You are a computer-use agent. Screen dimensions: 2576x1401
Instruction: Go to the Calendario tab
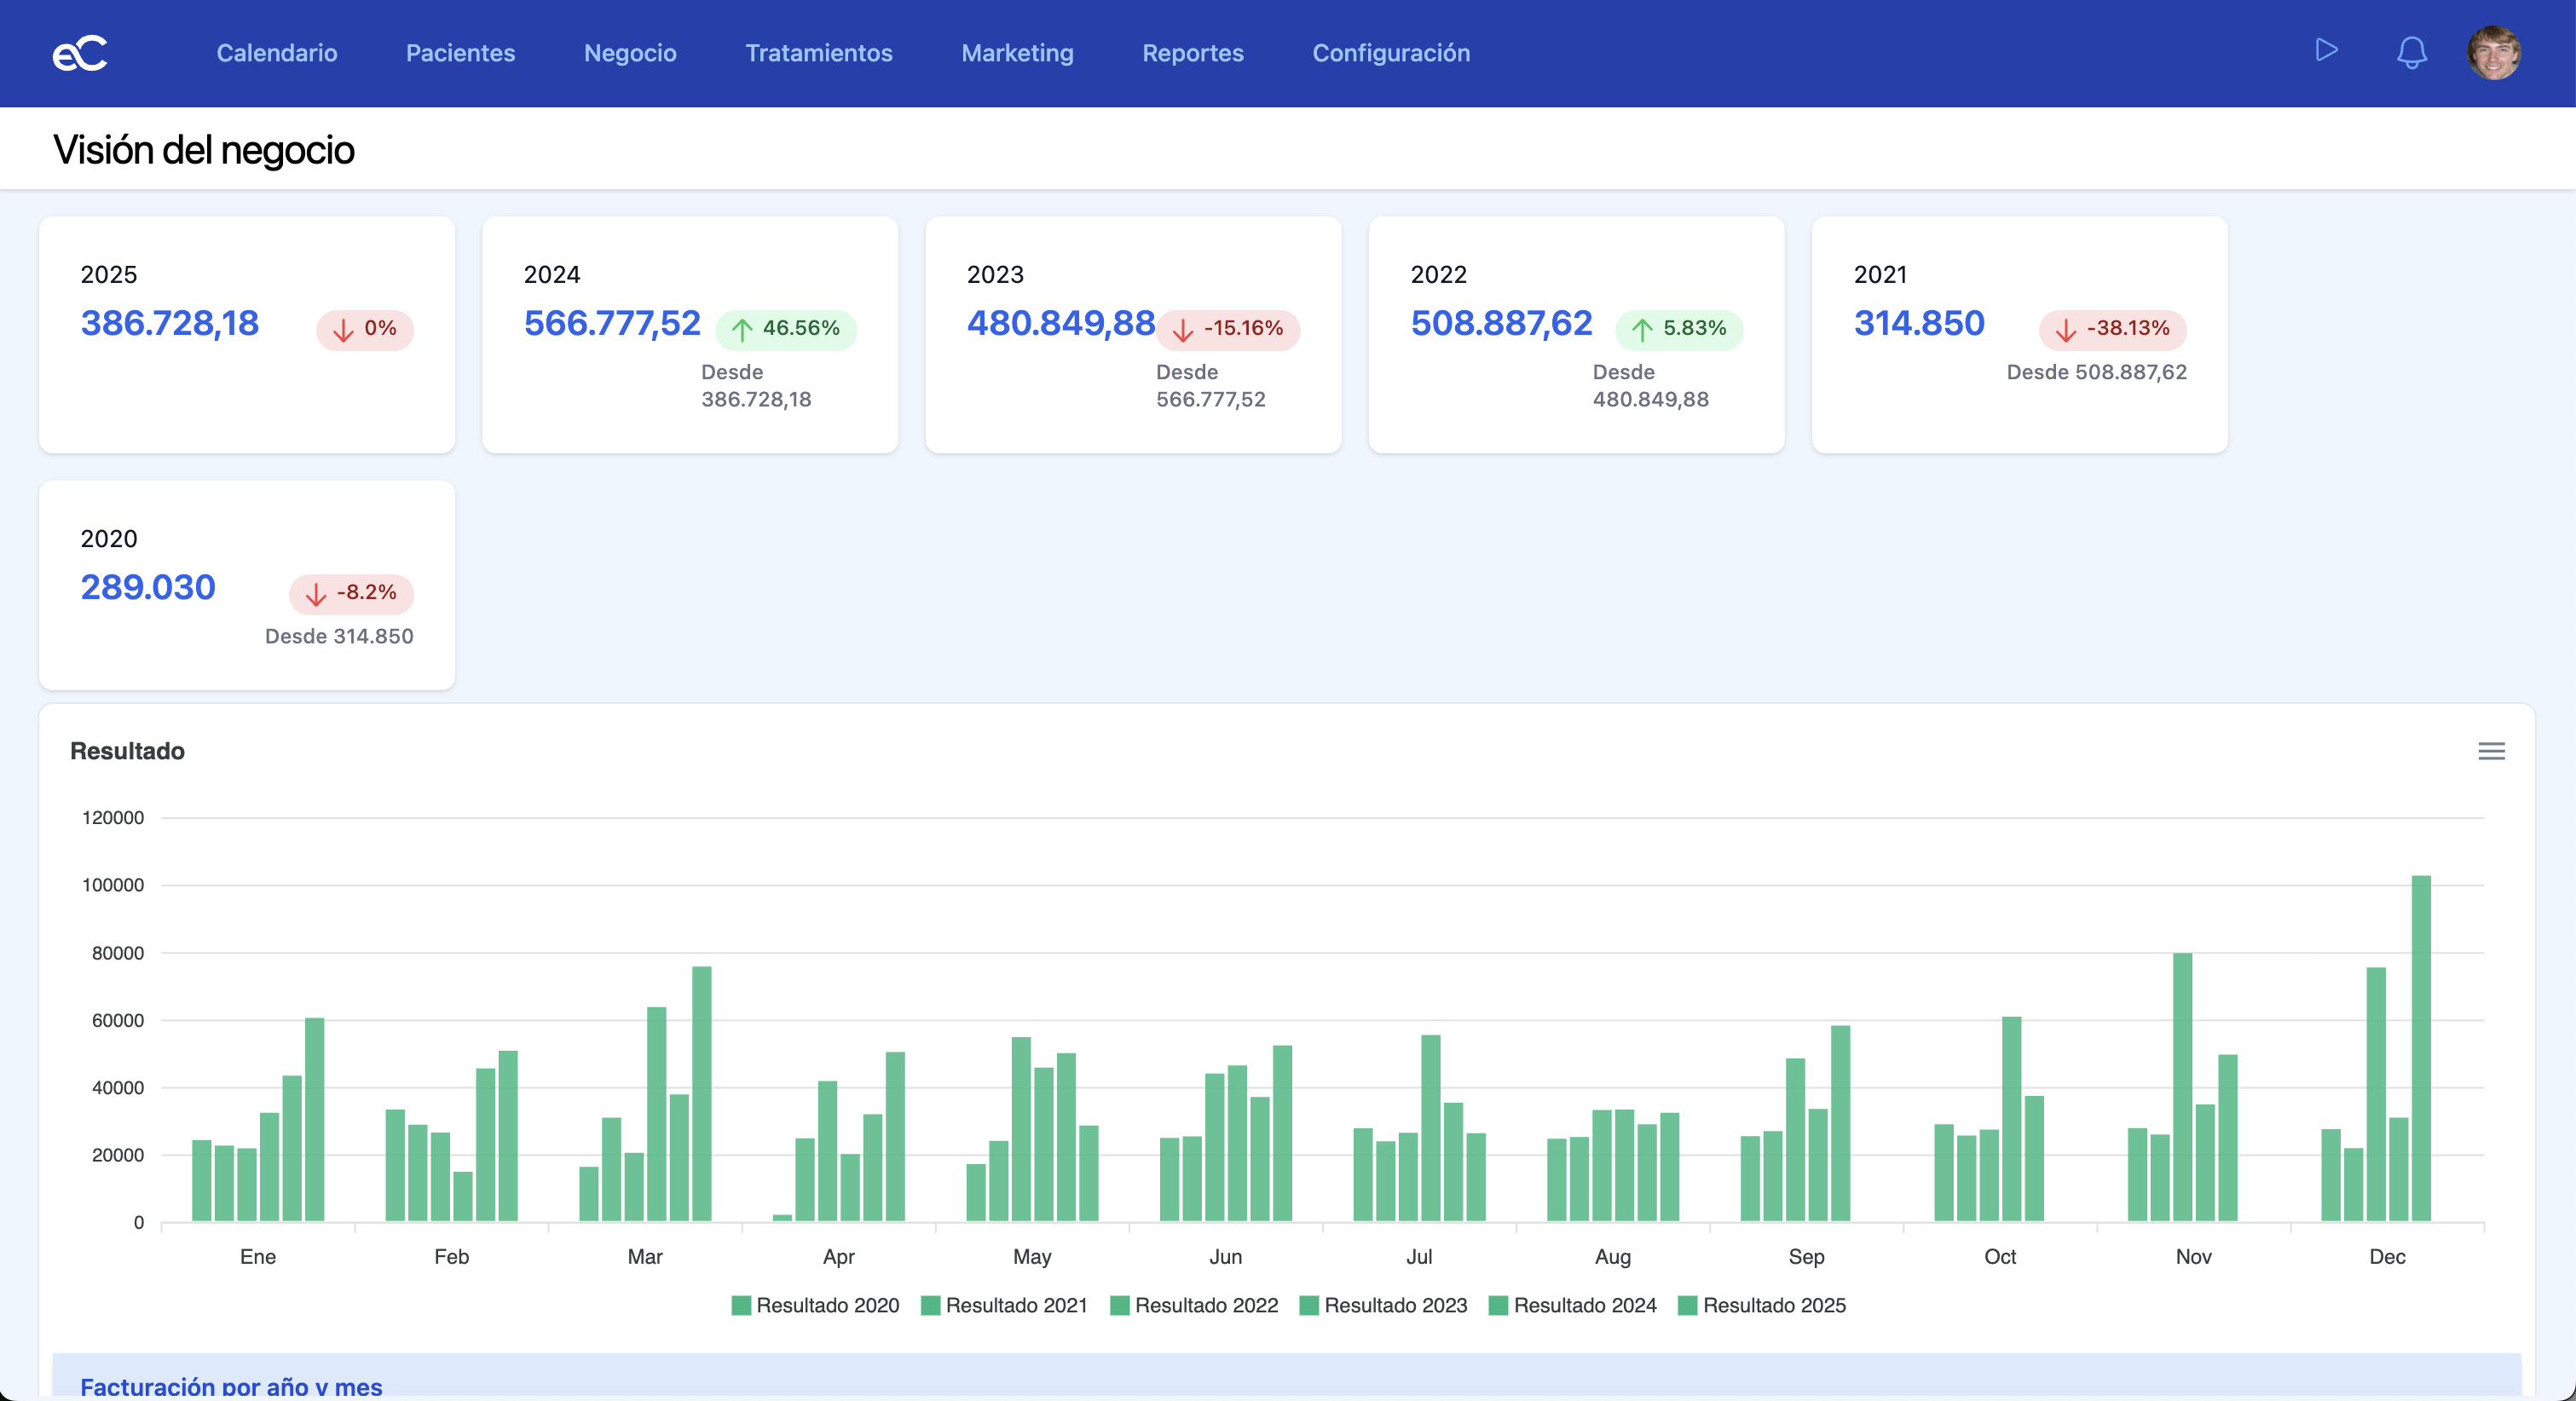pos(277,53)
